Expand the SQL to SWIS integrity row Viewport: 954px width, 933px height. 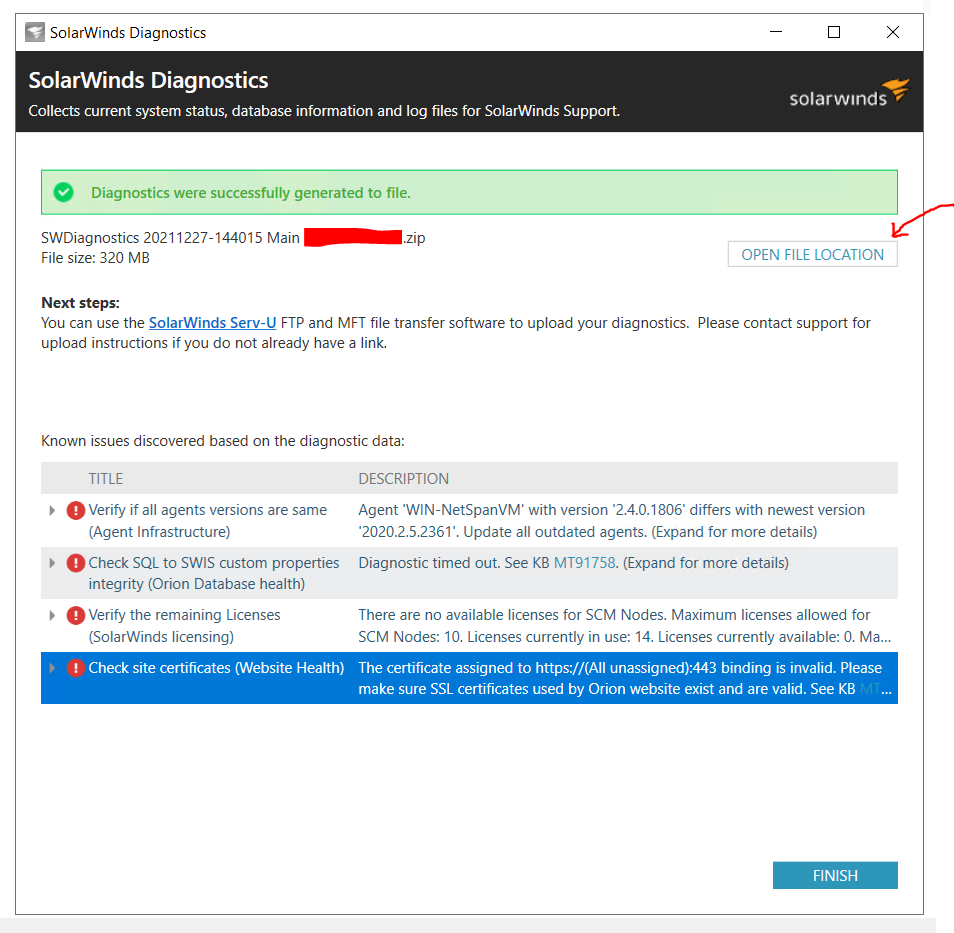coord(52,564)
